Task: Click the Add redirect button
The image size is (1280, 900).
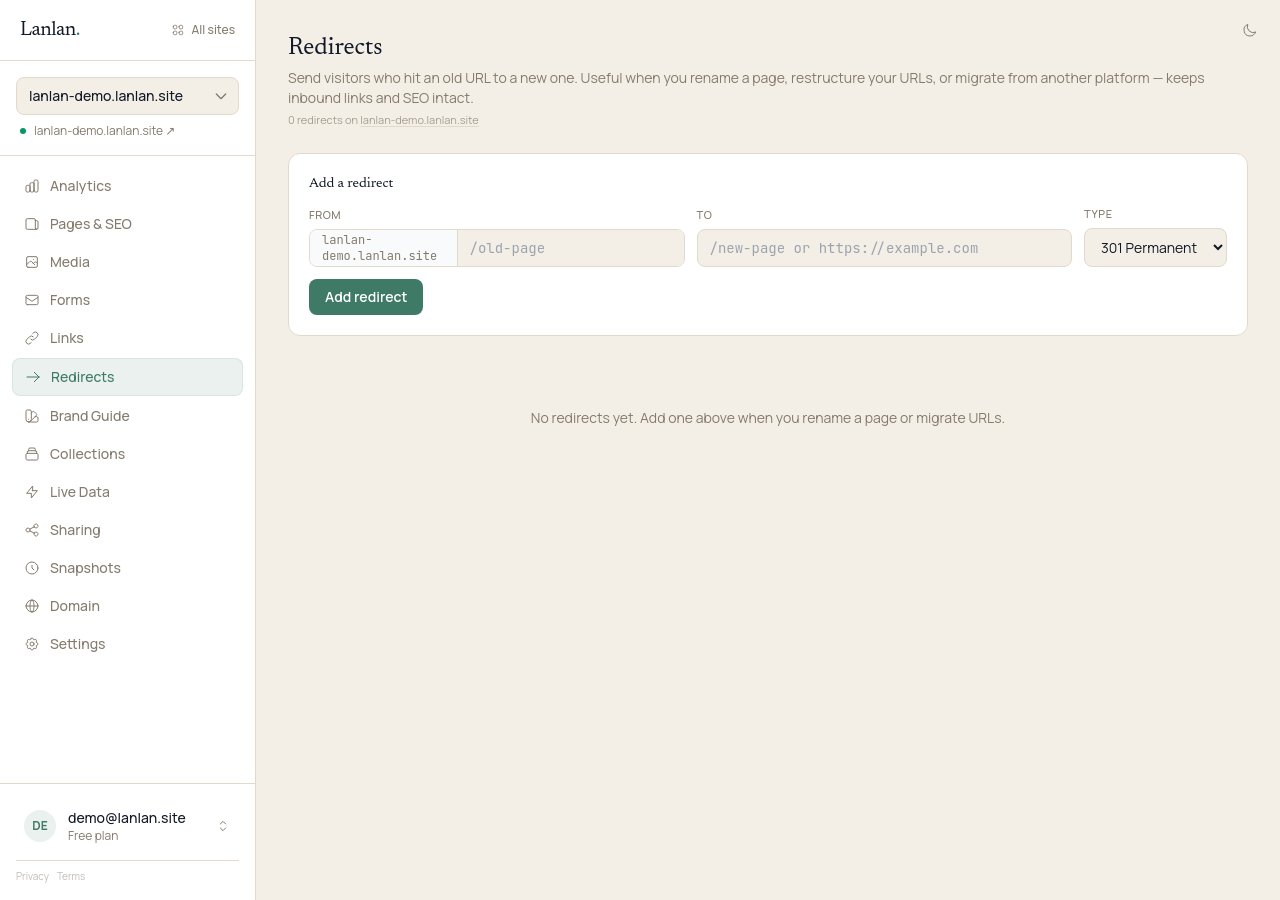Action: [366, 297]
